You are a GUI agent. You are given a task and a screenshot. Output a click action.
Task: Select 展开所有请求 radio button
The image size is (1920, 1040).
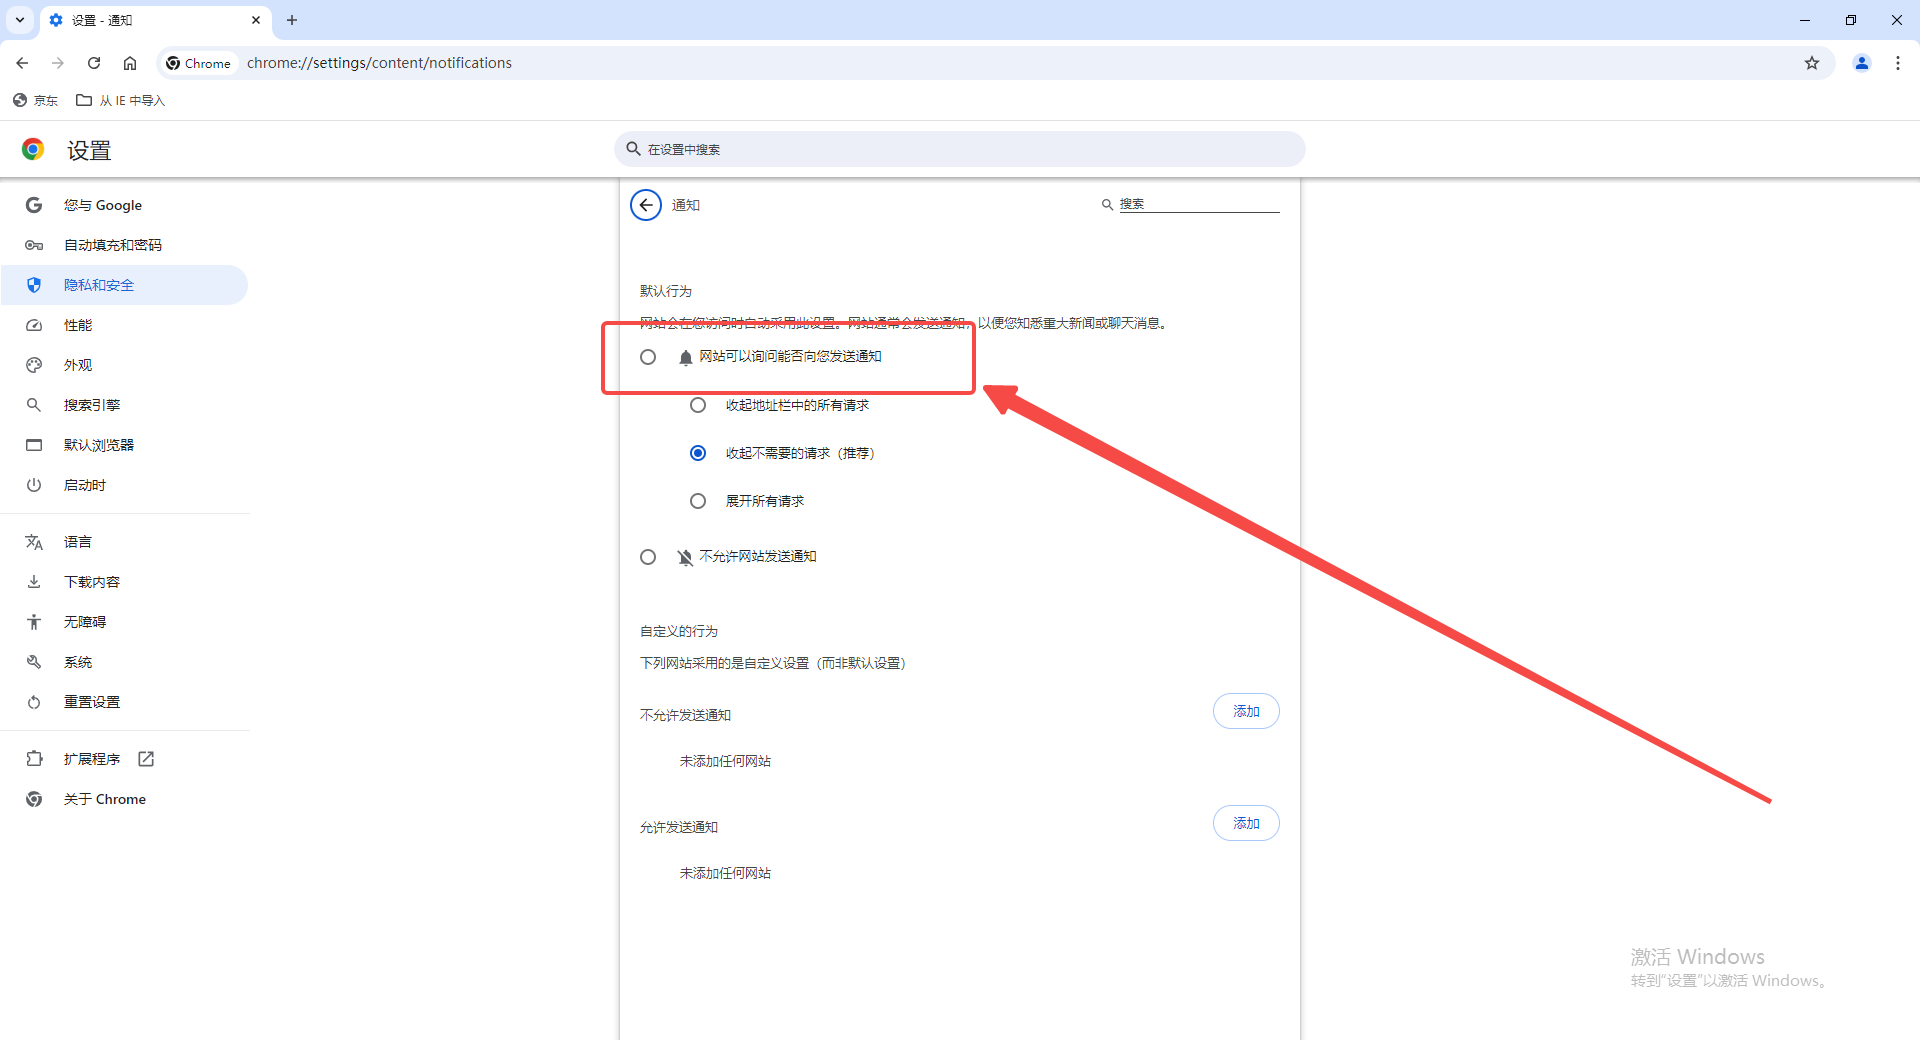698,501
